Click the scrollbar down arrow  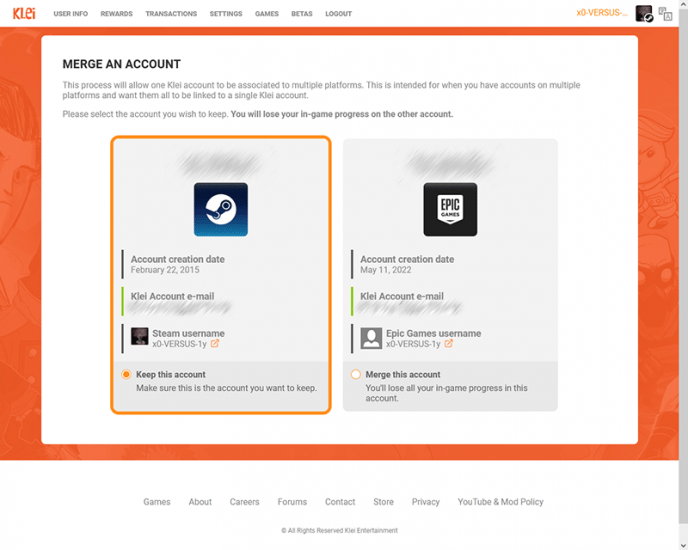(684, 546)
